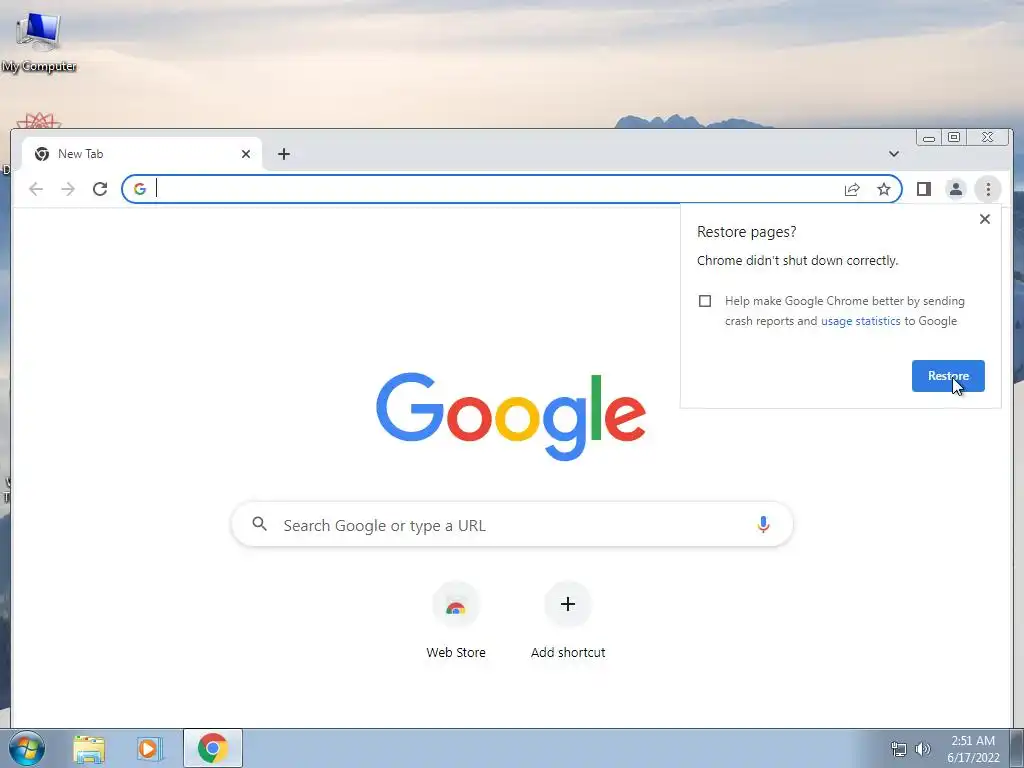Open the volume tray icon
Screen dimensions: 1024x768
tap(923, 749)
